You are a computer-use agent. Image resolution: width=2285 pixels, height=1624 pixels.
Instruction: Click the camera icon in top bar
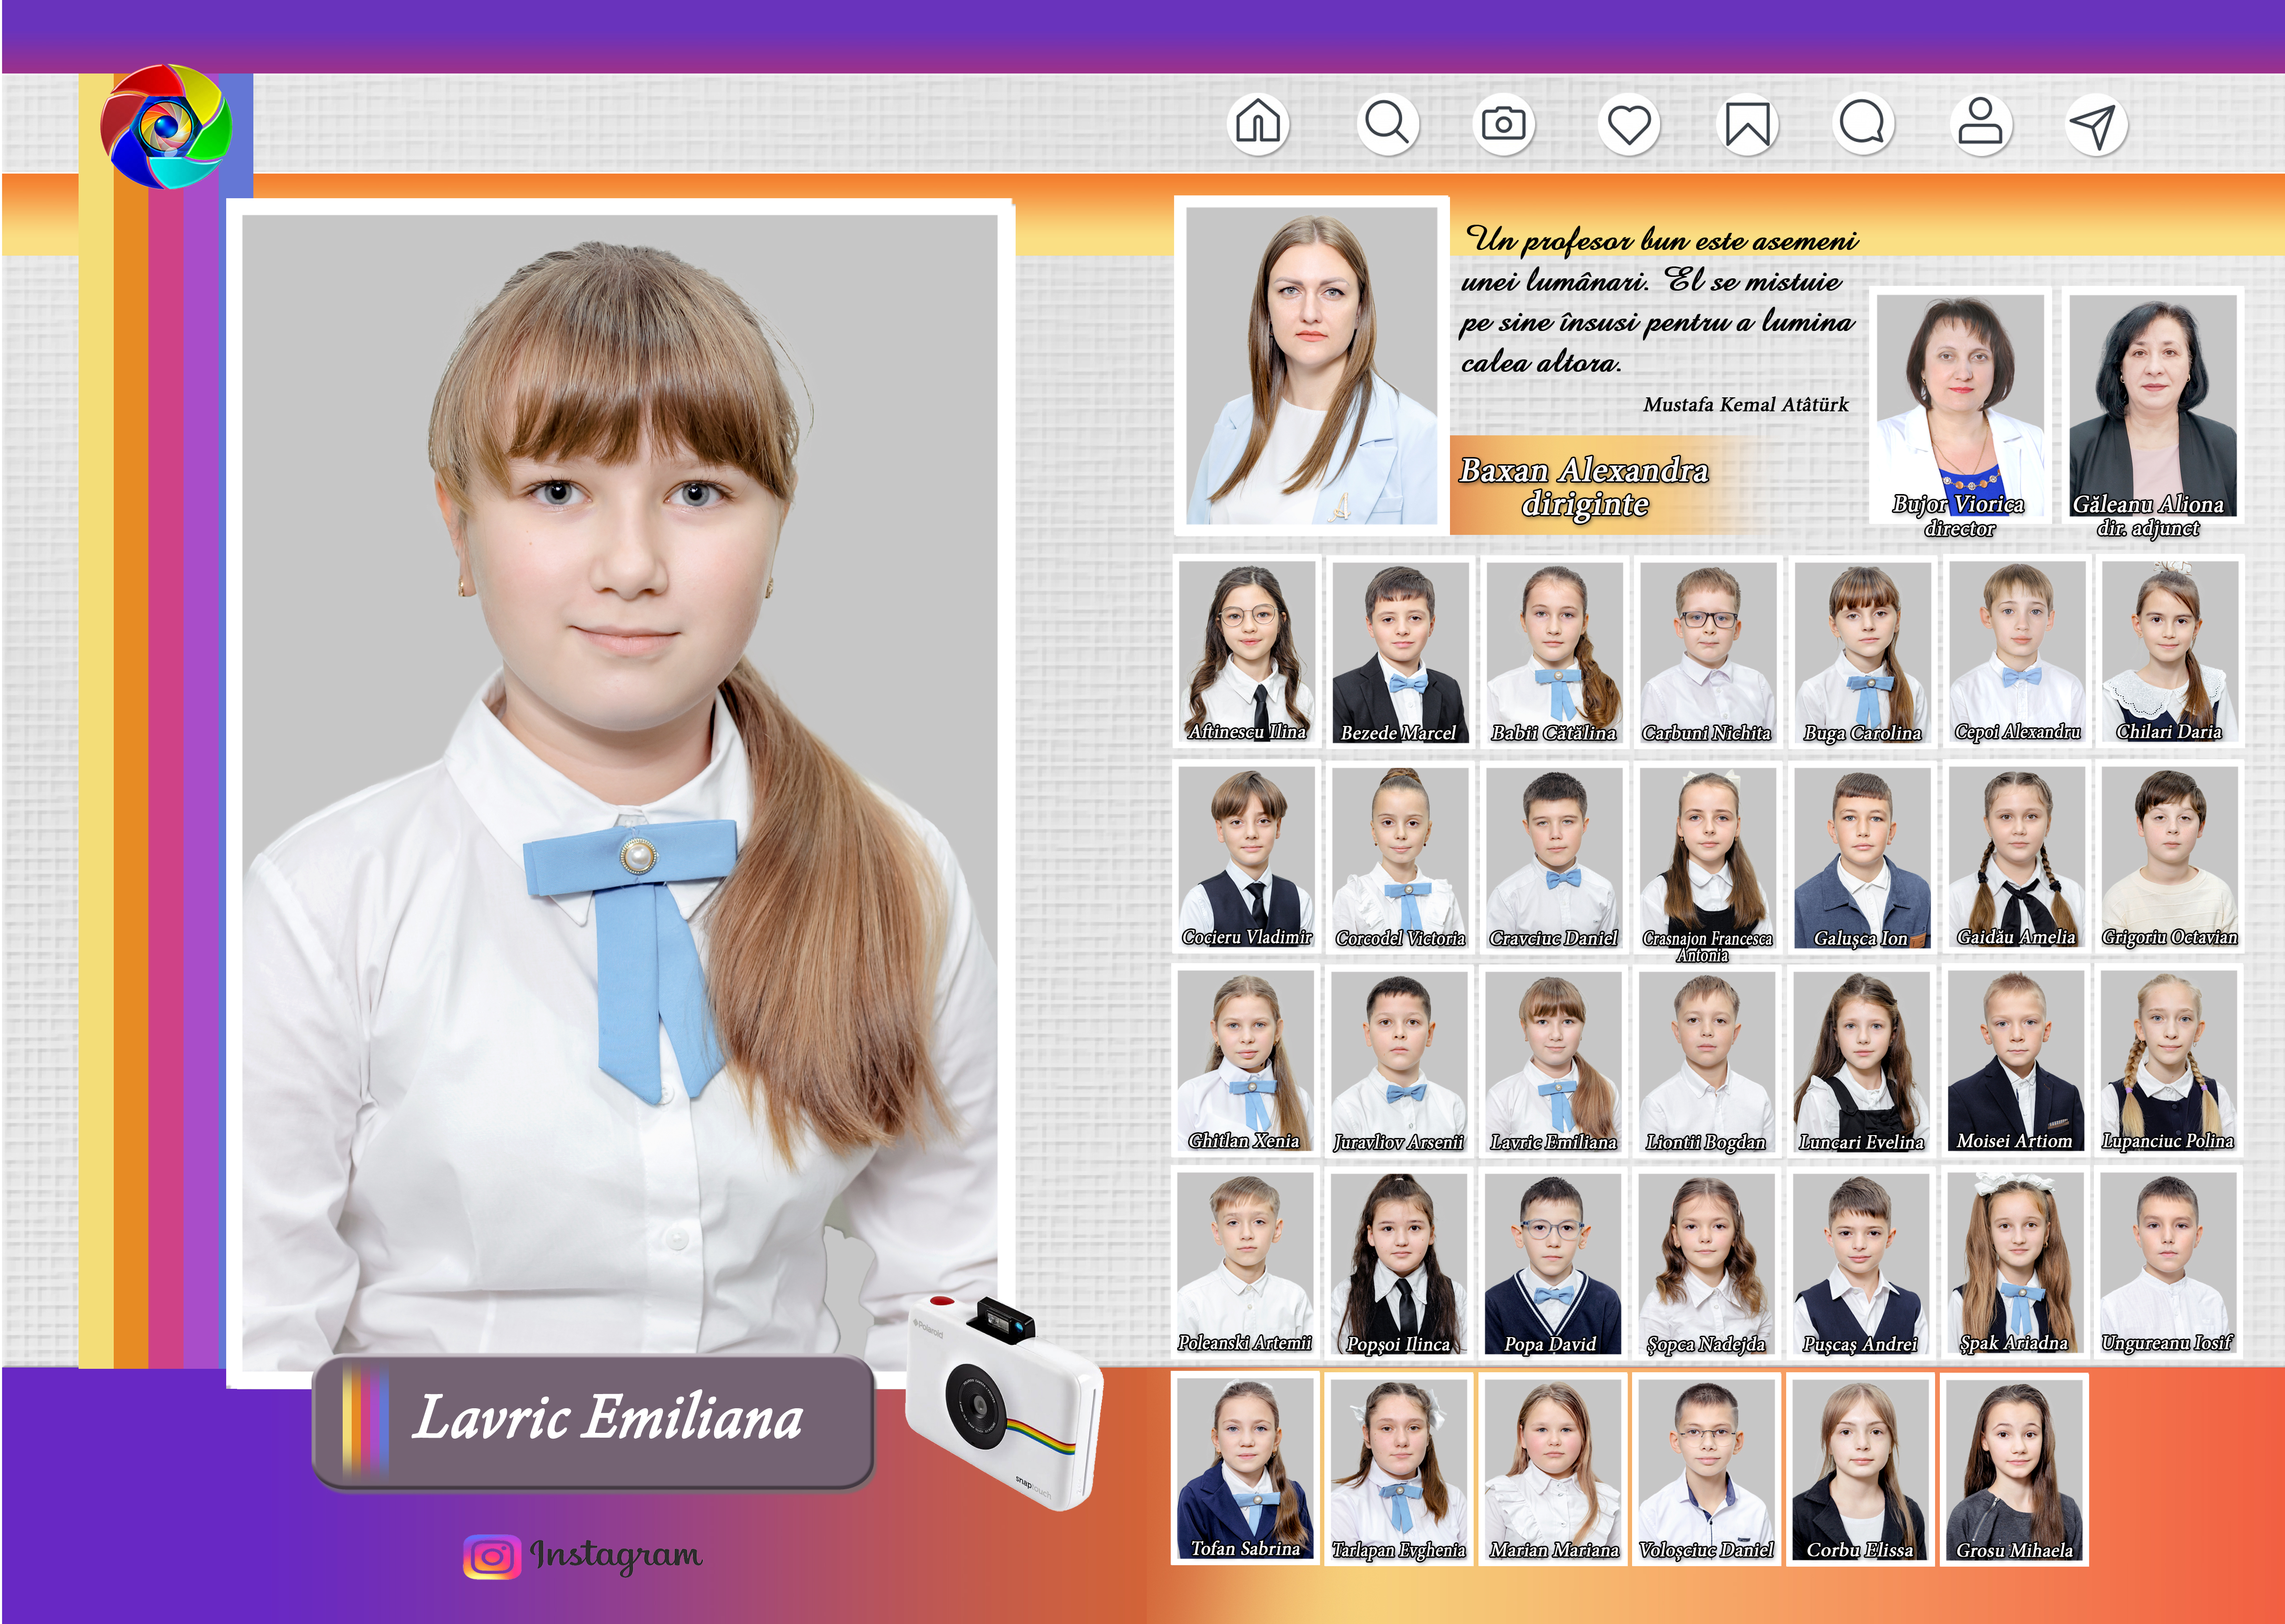point(1503,124)
